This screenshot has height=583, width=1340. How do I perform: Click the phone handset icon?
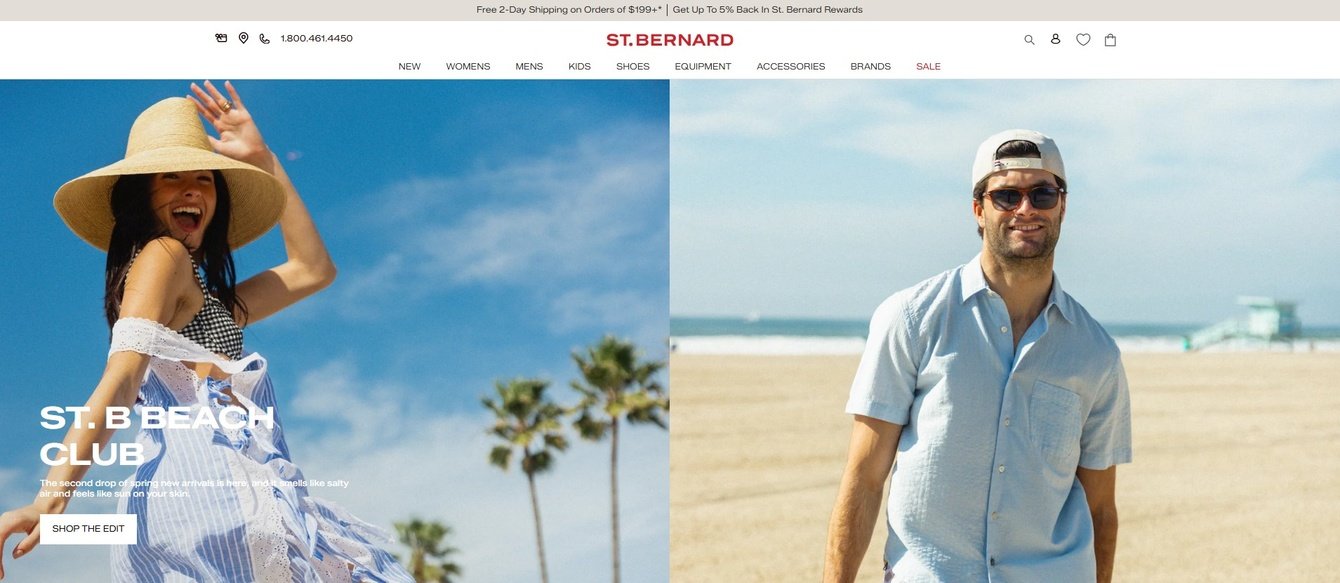(264, 39)
